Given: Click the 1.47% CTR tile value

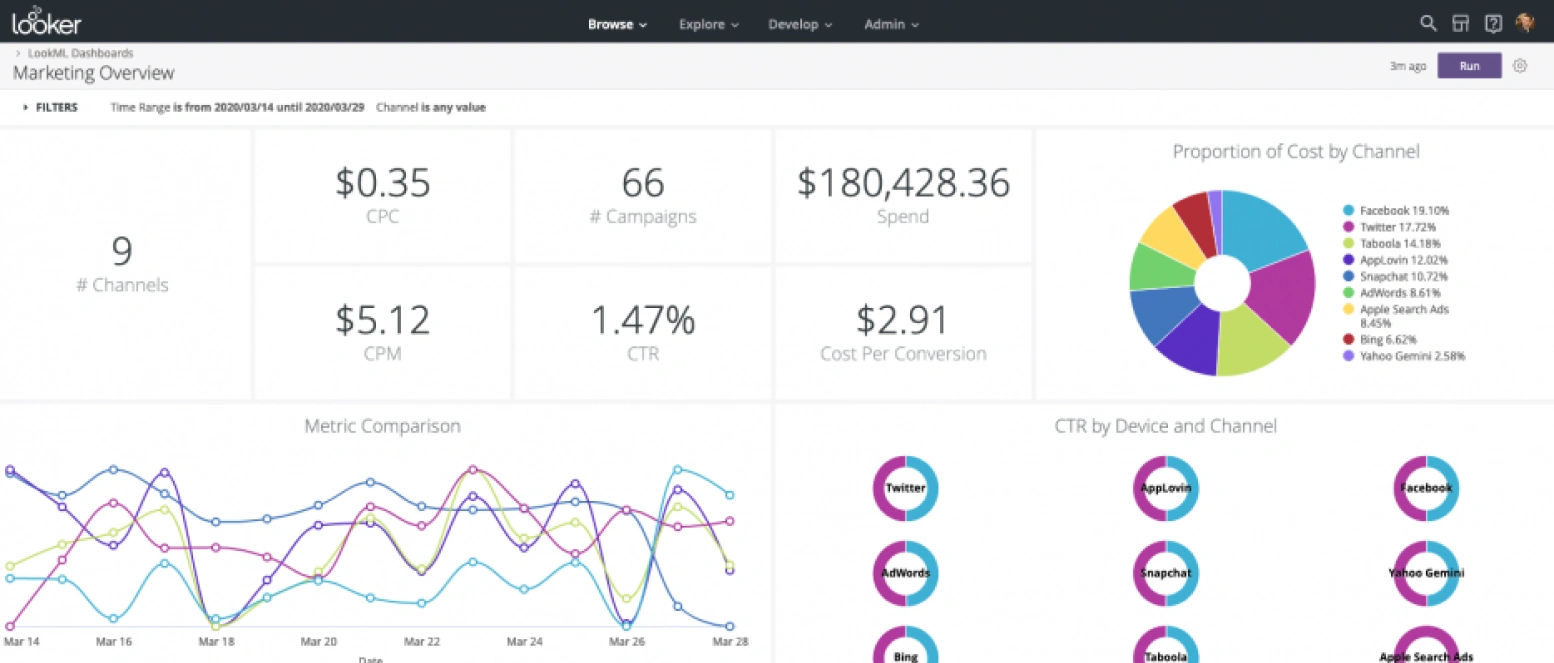Looking at the screenshot, I should (x=643, y=321).
